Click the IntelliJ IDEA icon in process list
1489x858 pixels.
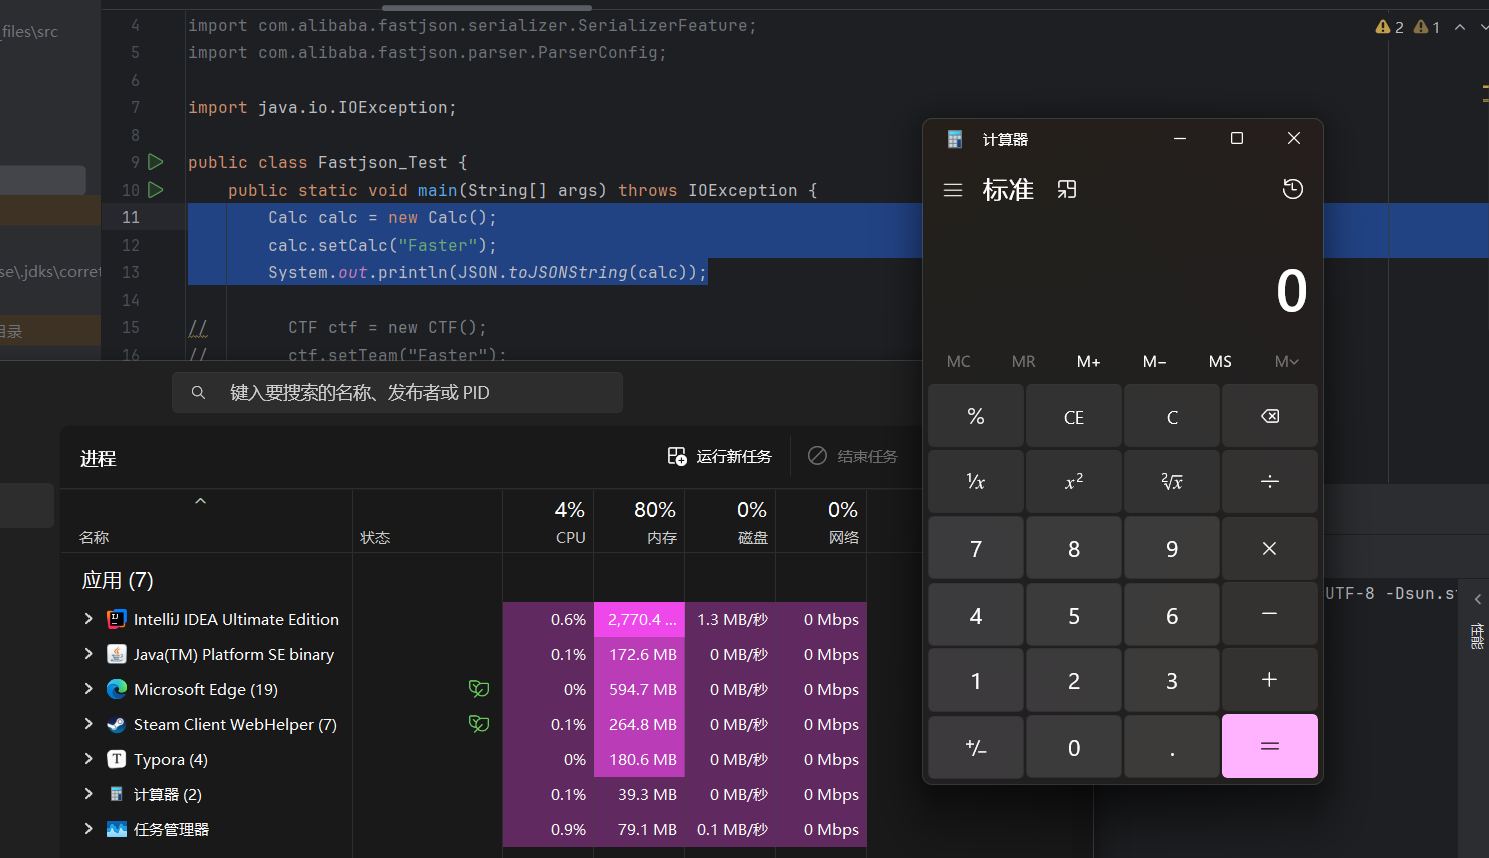click(x=117, y=619)
